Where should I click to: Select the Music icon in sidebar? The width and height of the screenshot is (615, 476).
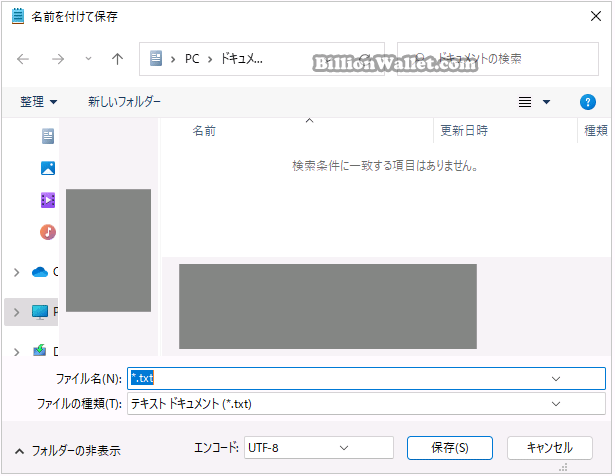(48, 232)
